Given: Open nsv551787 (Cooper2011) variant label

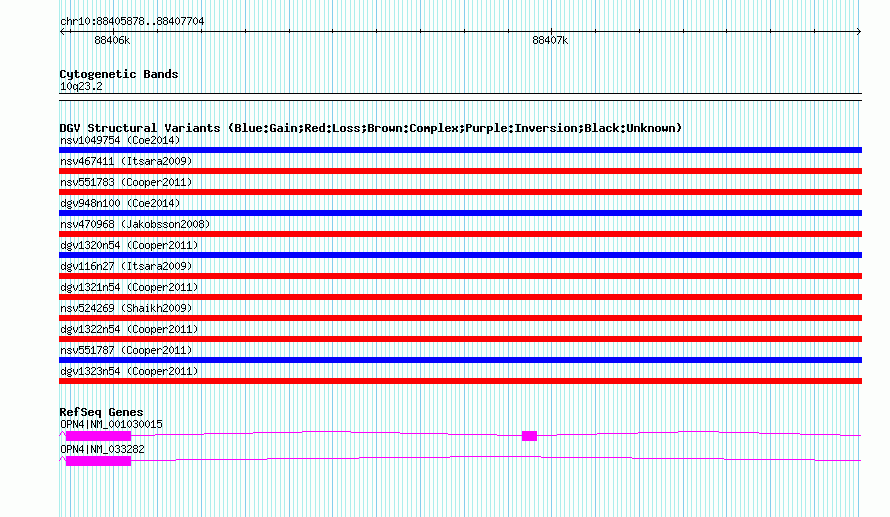Looking at the screenshot, I should (x=126, y=350).
